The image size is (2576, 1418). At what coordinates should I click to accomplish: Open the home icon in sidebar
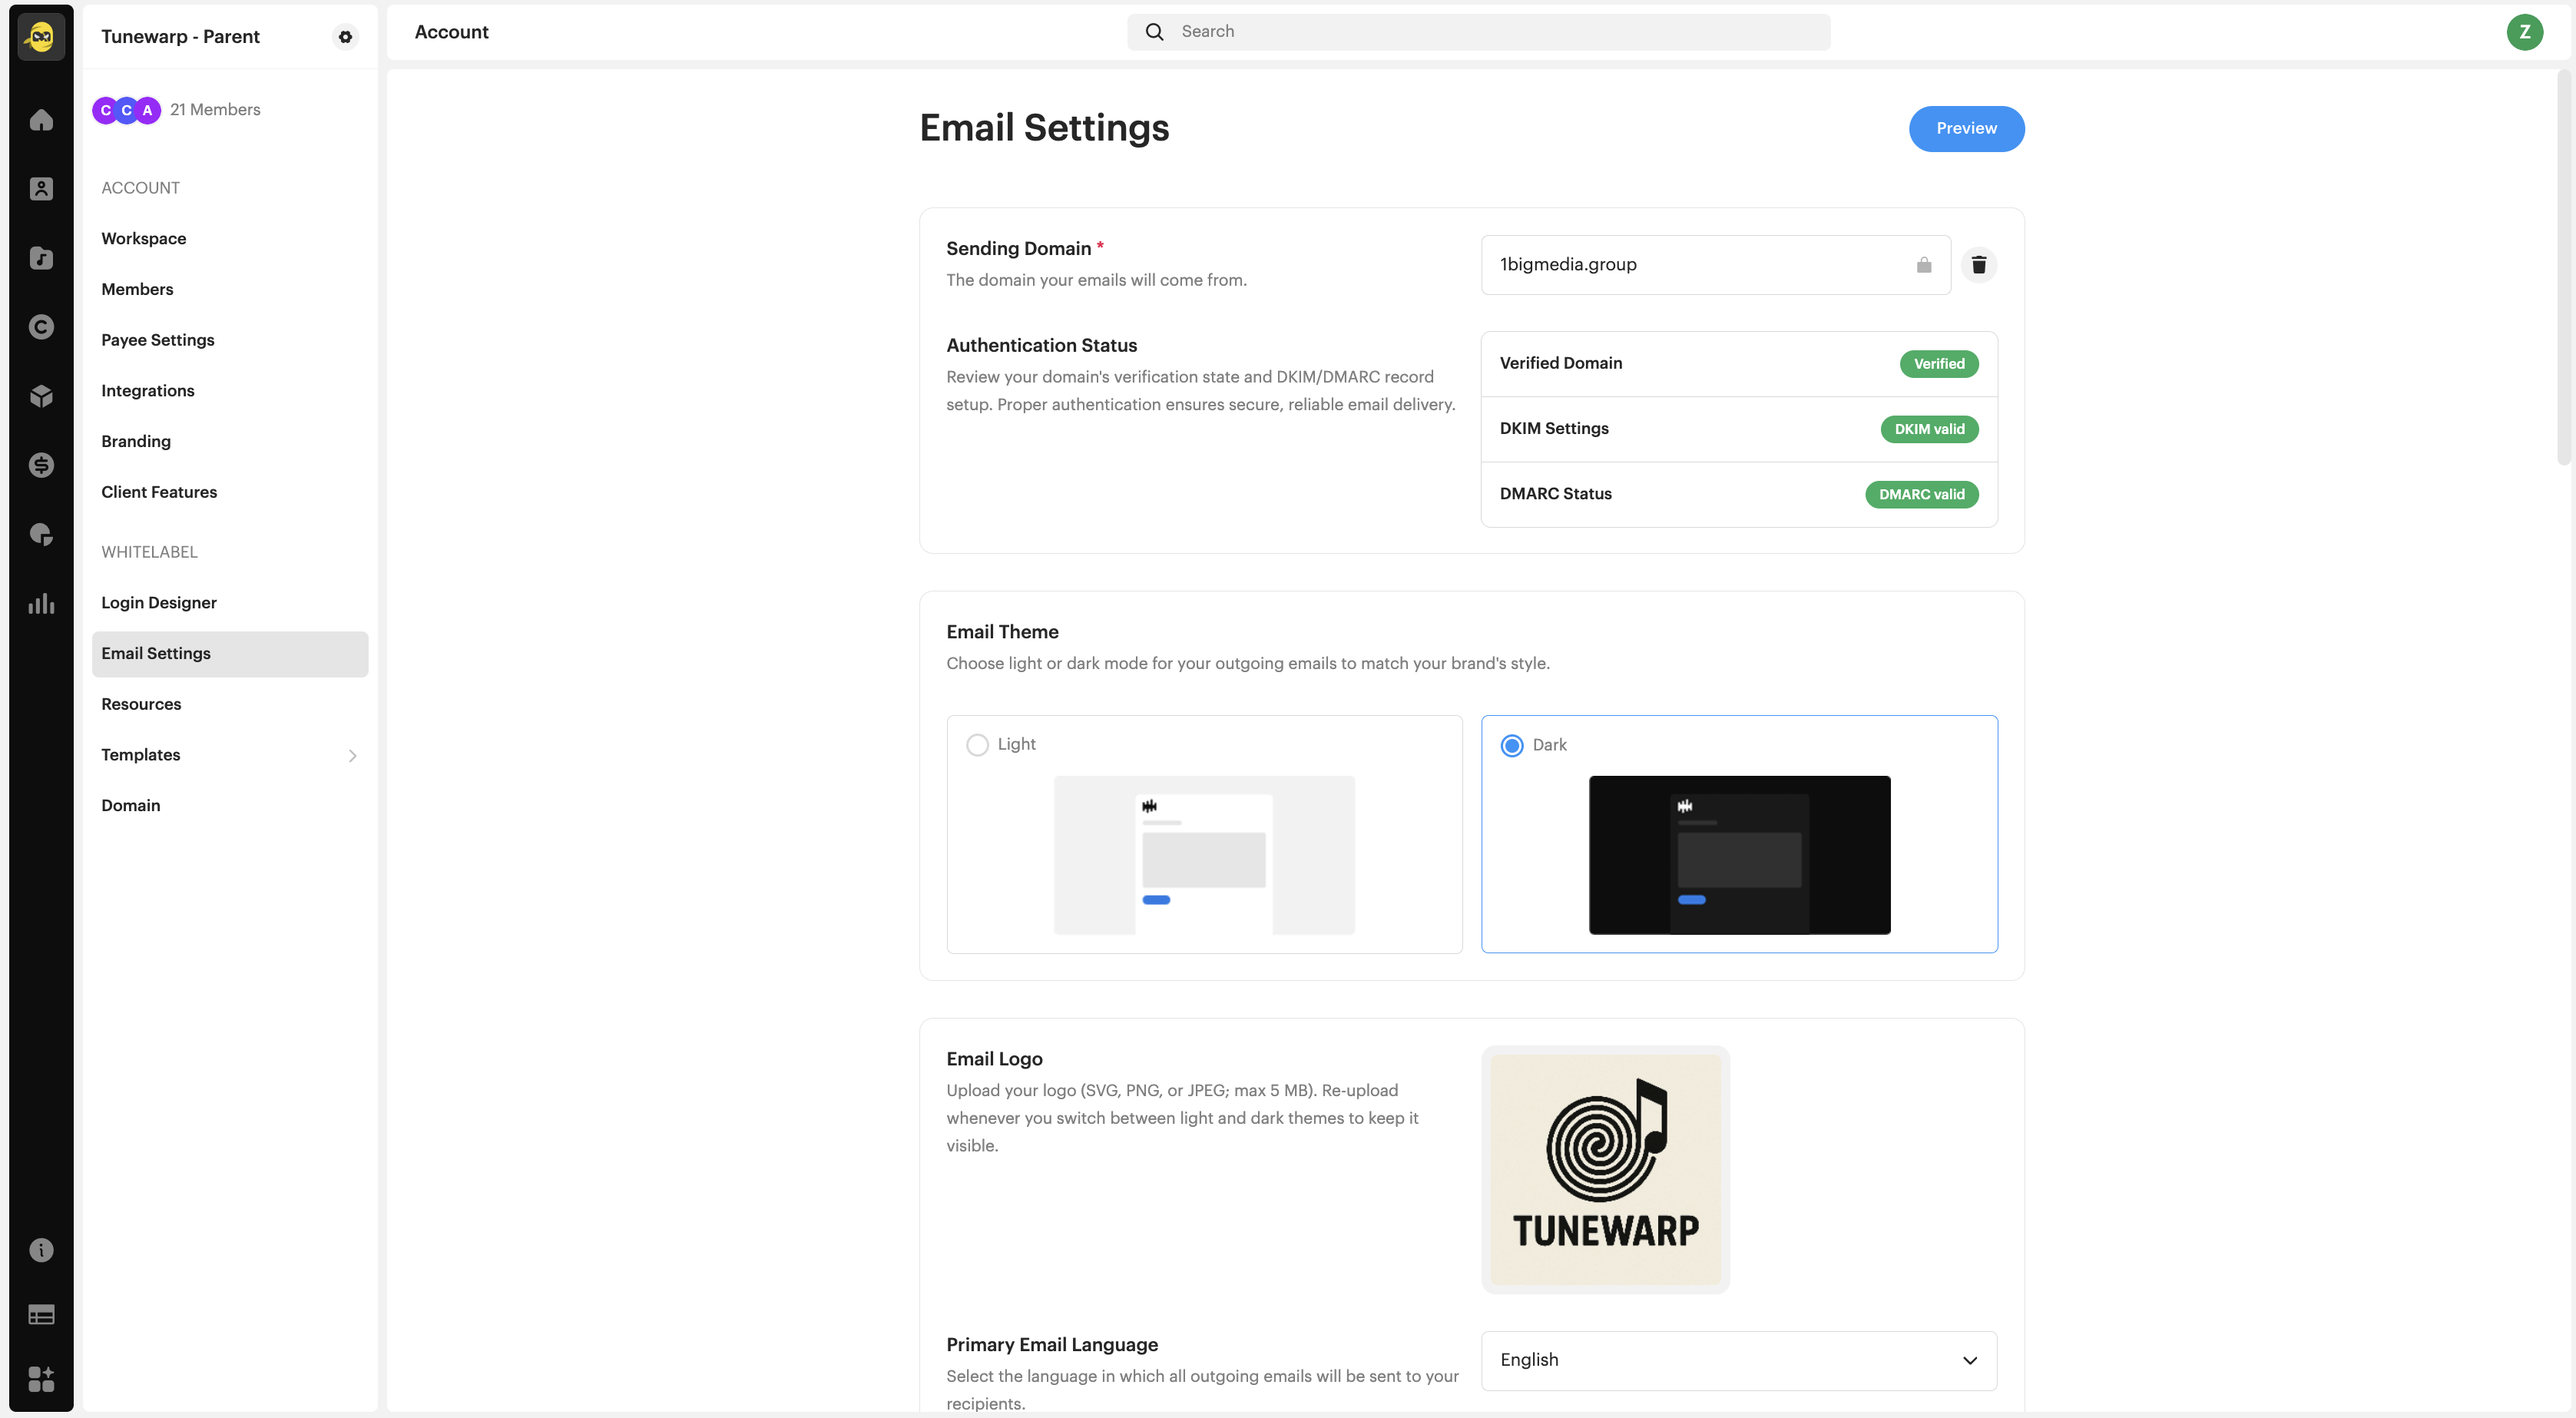(x=41, y=120)
